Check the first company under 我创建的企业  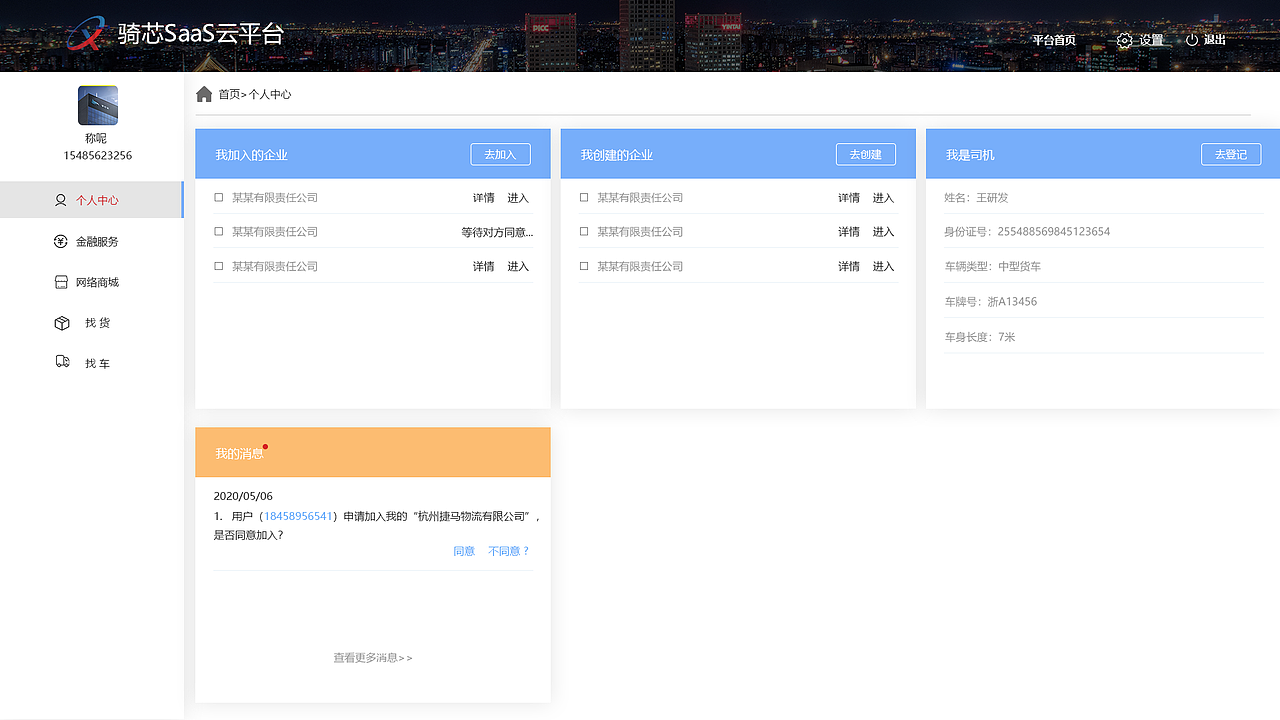583,197
